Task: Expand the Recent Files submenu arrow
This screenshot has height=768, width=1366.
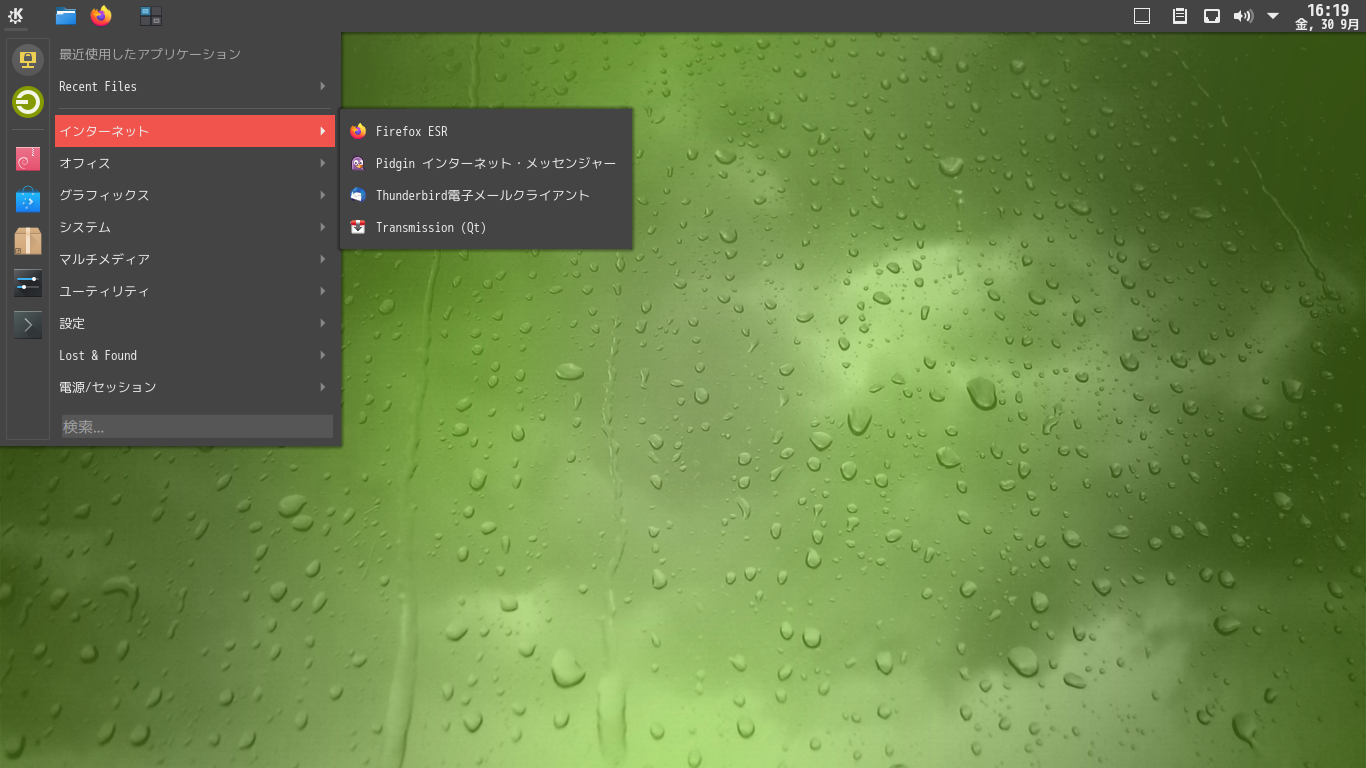Action: (322, 87)
